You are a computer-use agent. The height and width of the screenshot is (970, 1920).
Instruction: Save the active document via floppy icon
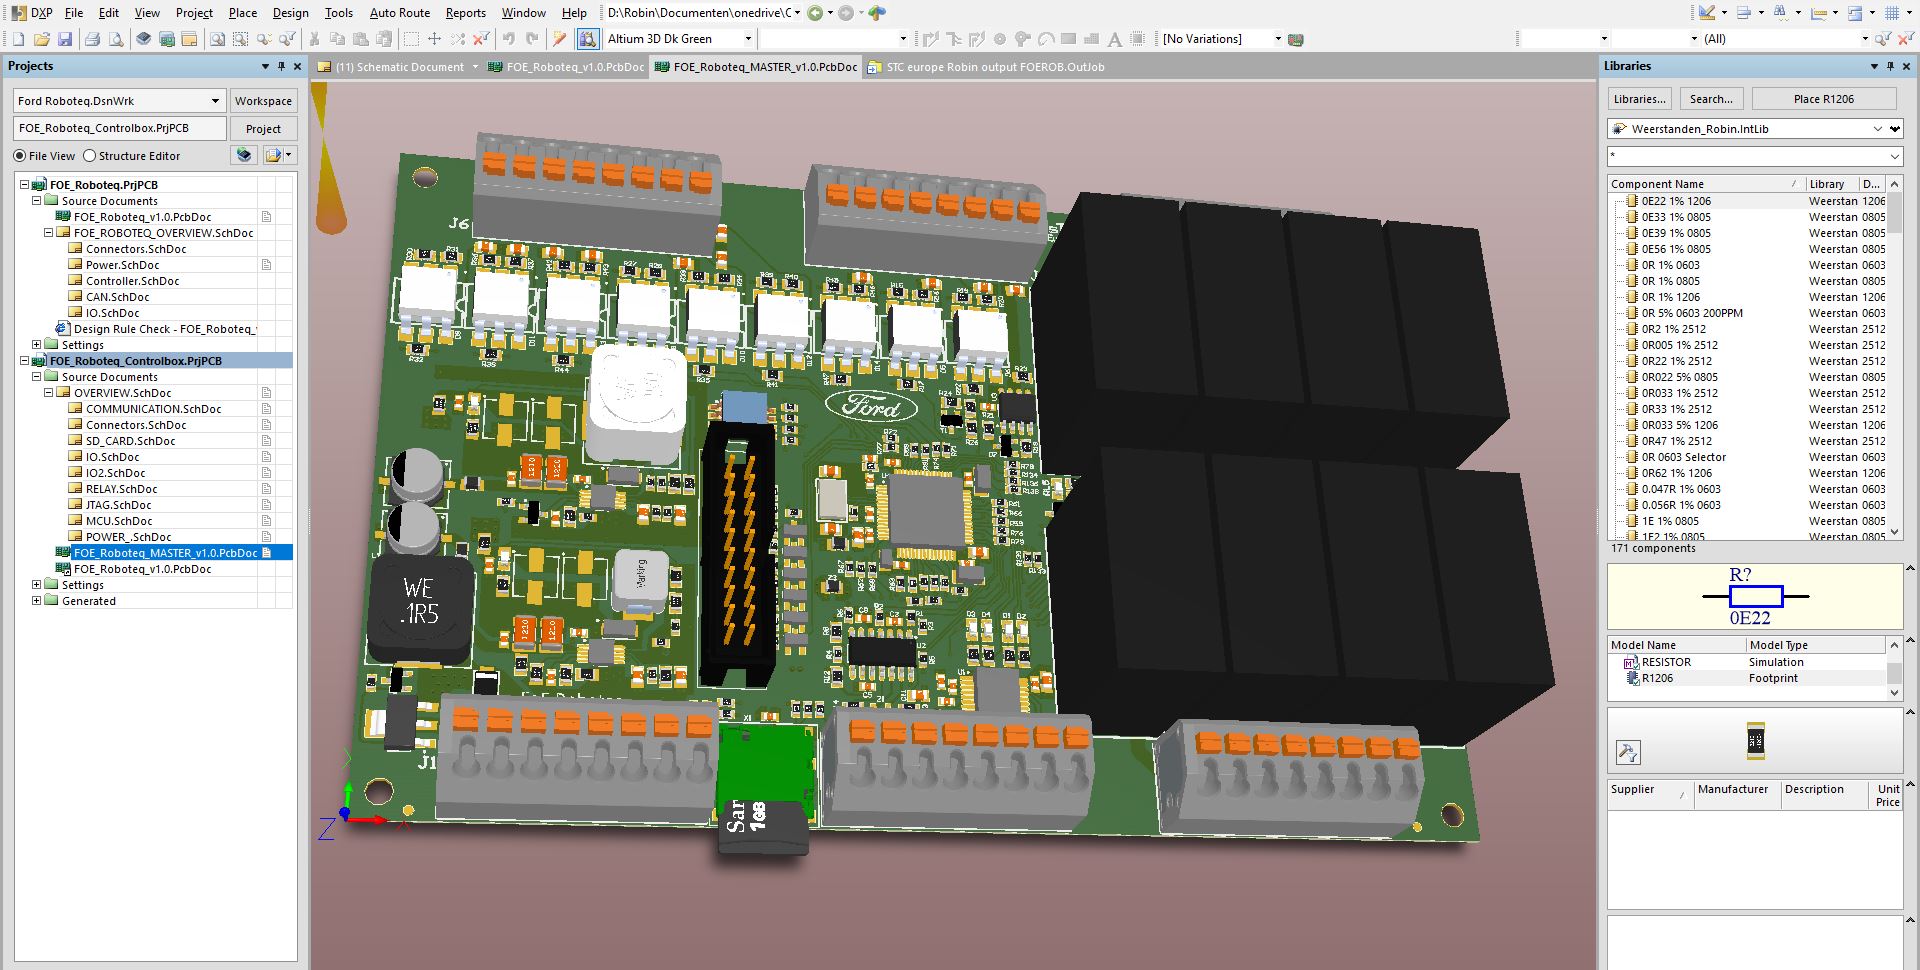point(65,39)
